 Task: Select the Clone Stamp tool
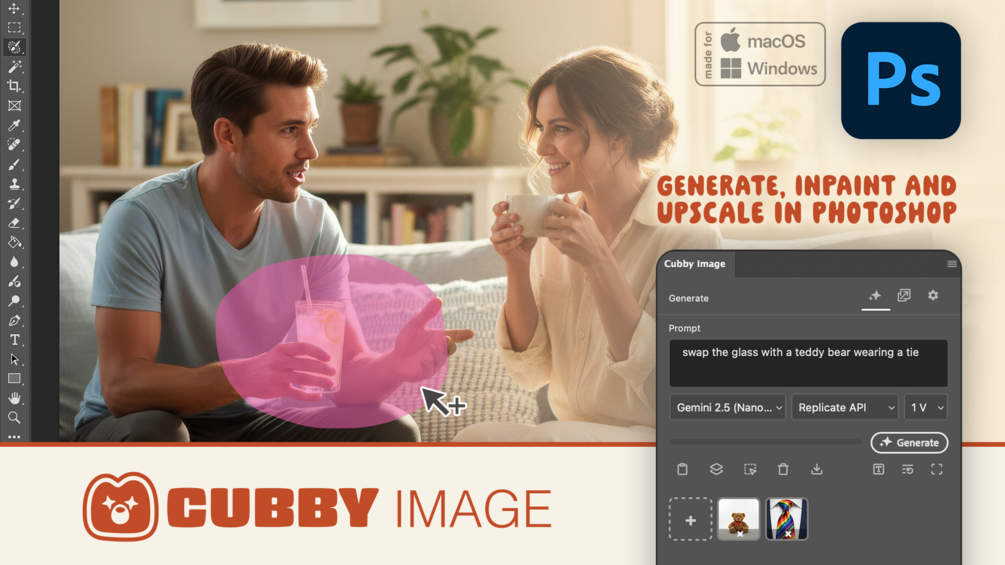[14, 184]
